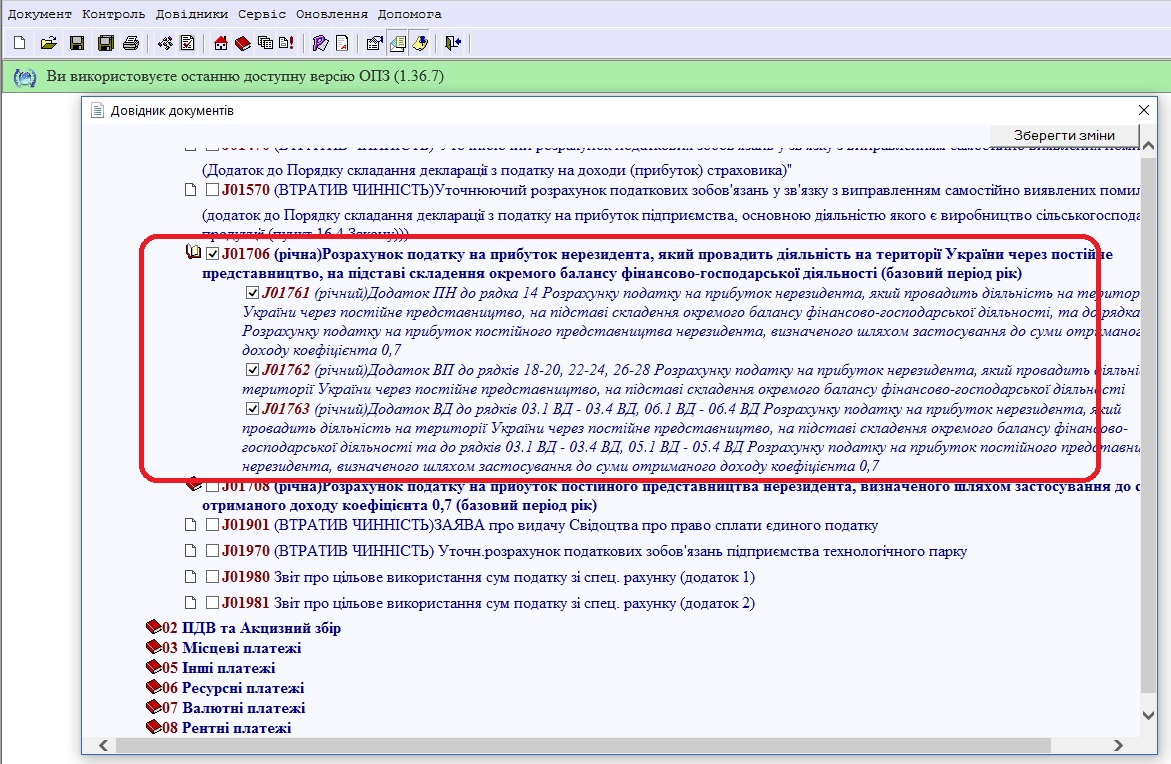Image resolution: width=1171 pixels, height=764 pixels.
Task: Open the Довідники menu
Action: [192, 14]
